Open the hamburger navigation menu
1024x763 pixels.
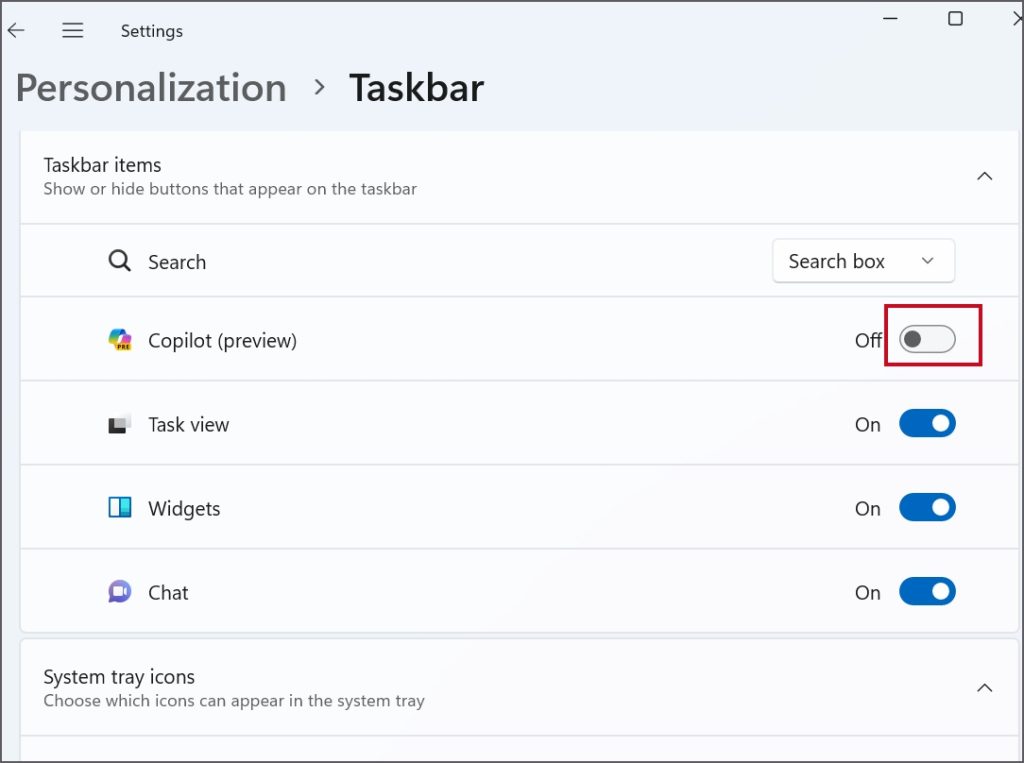(x=72, y=31)
